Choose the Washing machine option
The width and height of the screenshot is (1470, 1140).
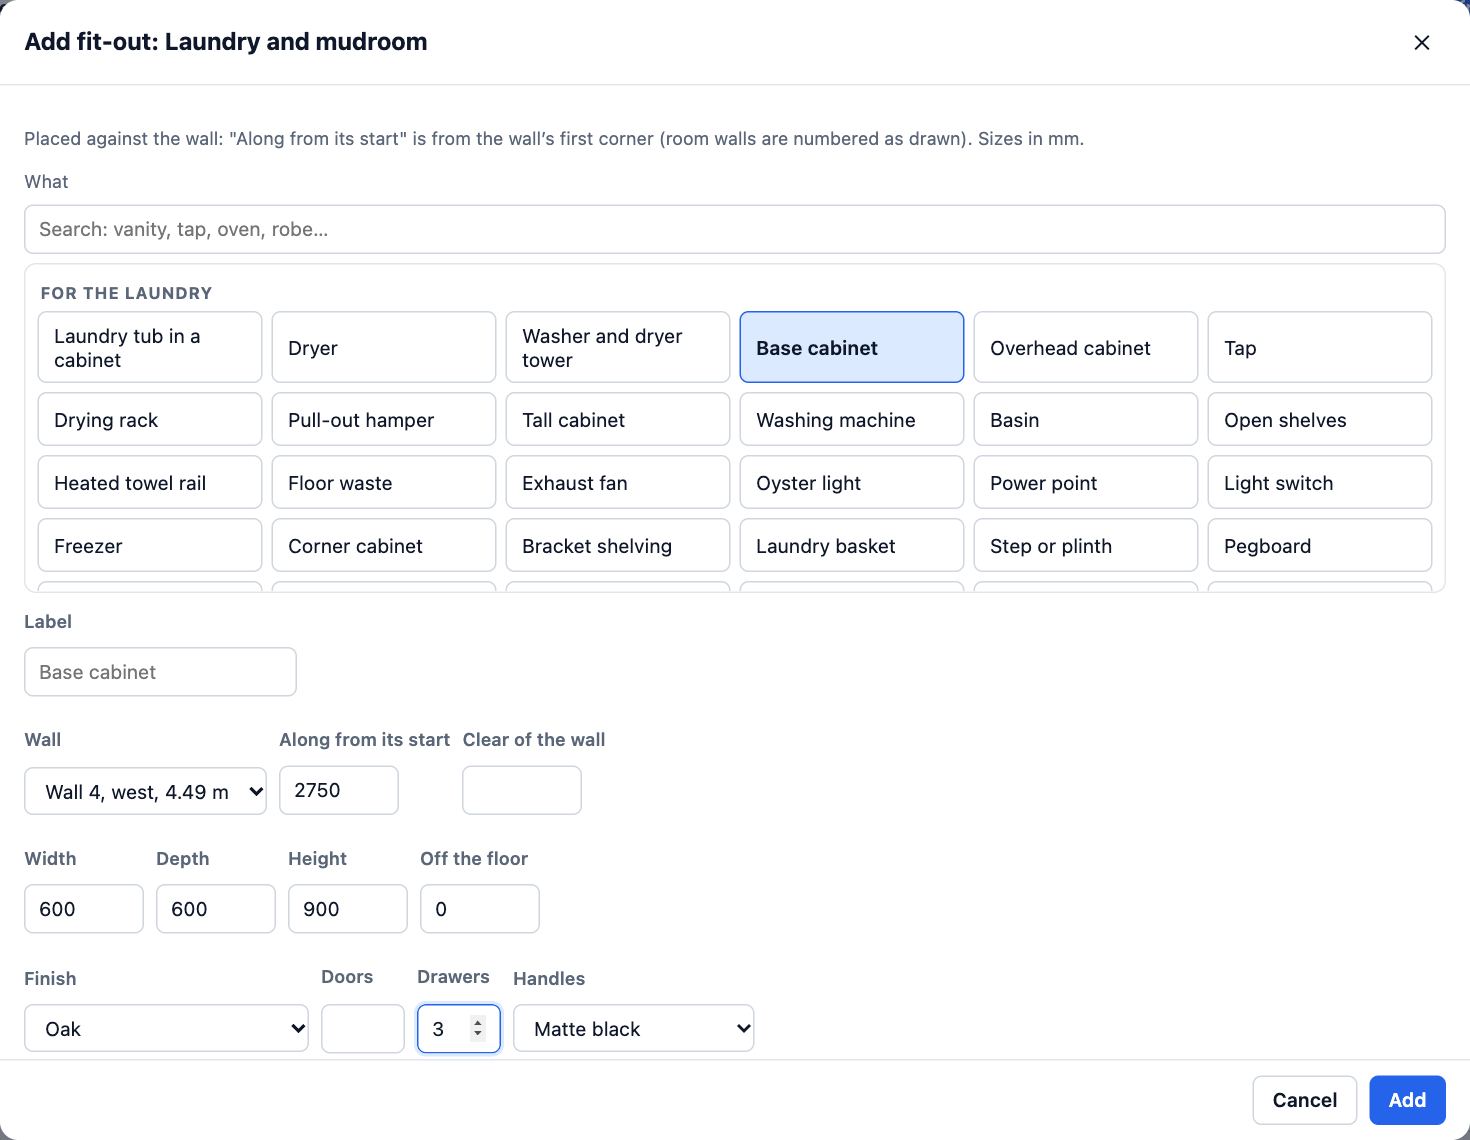851,419
